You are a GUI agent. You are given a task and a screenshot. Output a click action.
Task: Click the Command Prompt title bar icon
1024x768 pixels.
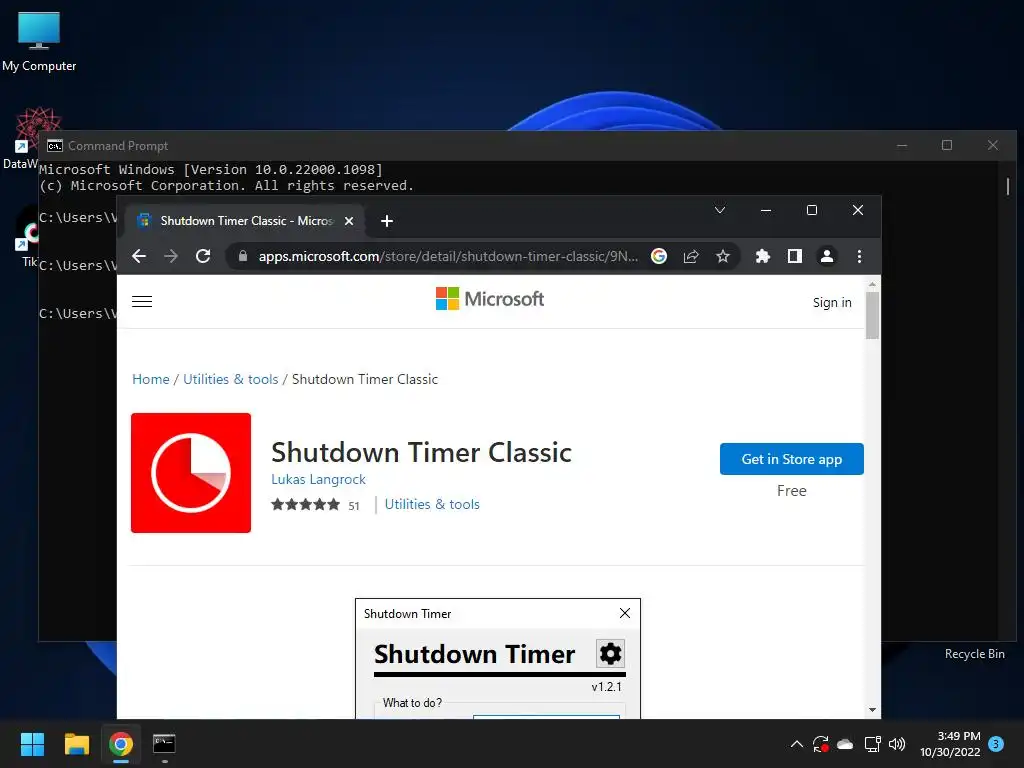click(55, 146)
